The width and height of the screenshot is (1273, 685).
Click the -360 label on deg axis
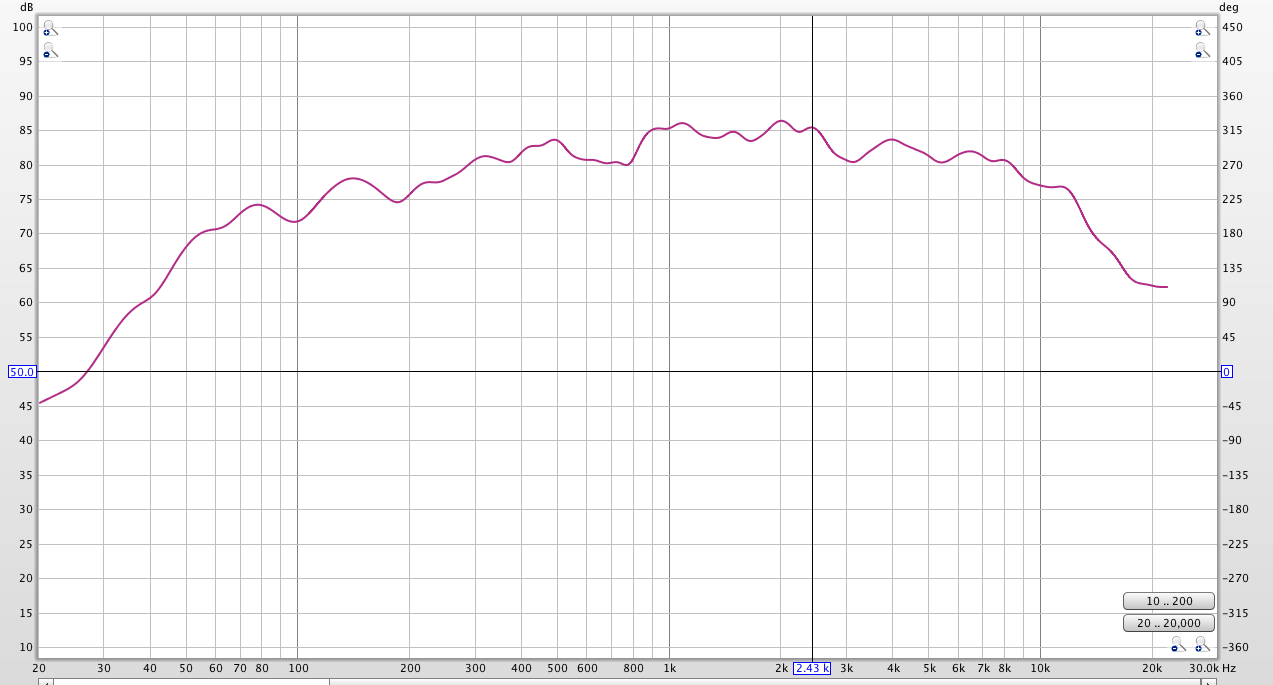(x=1235, y=647)
